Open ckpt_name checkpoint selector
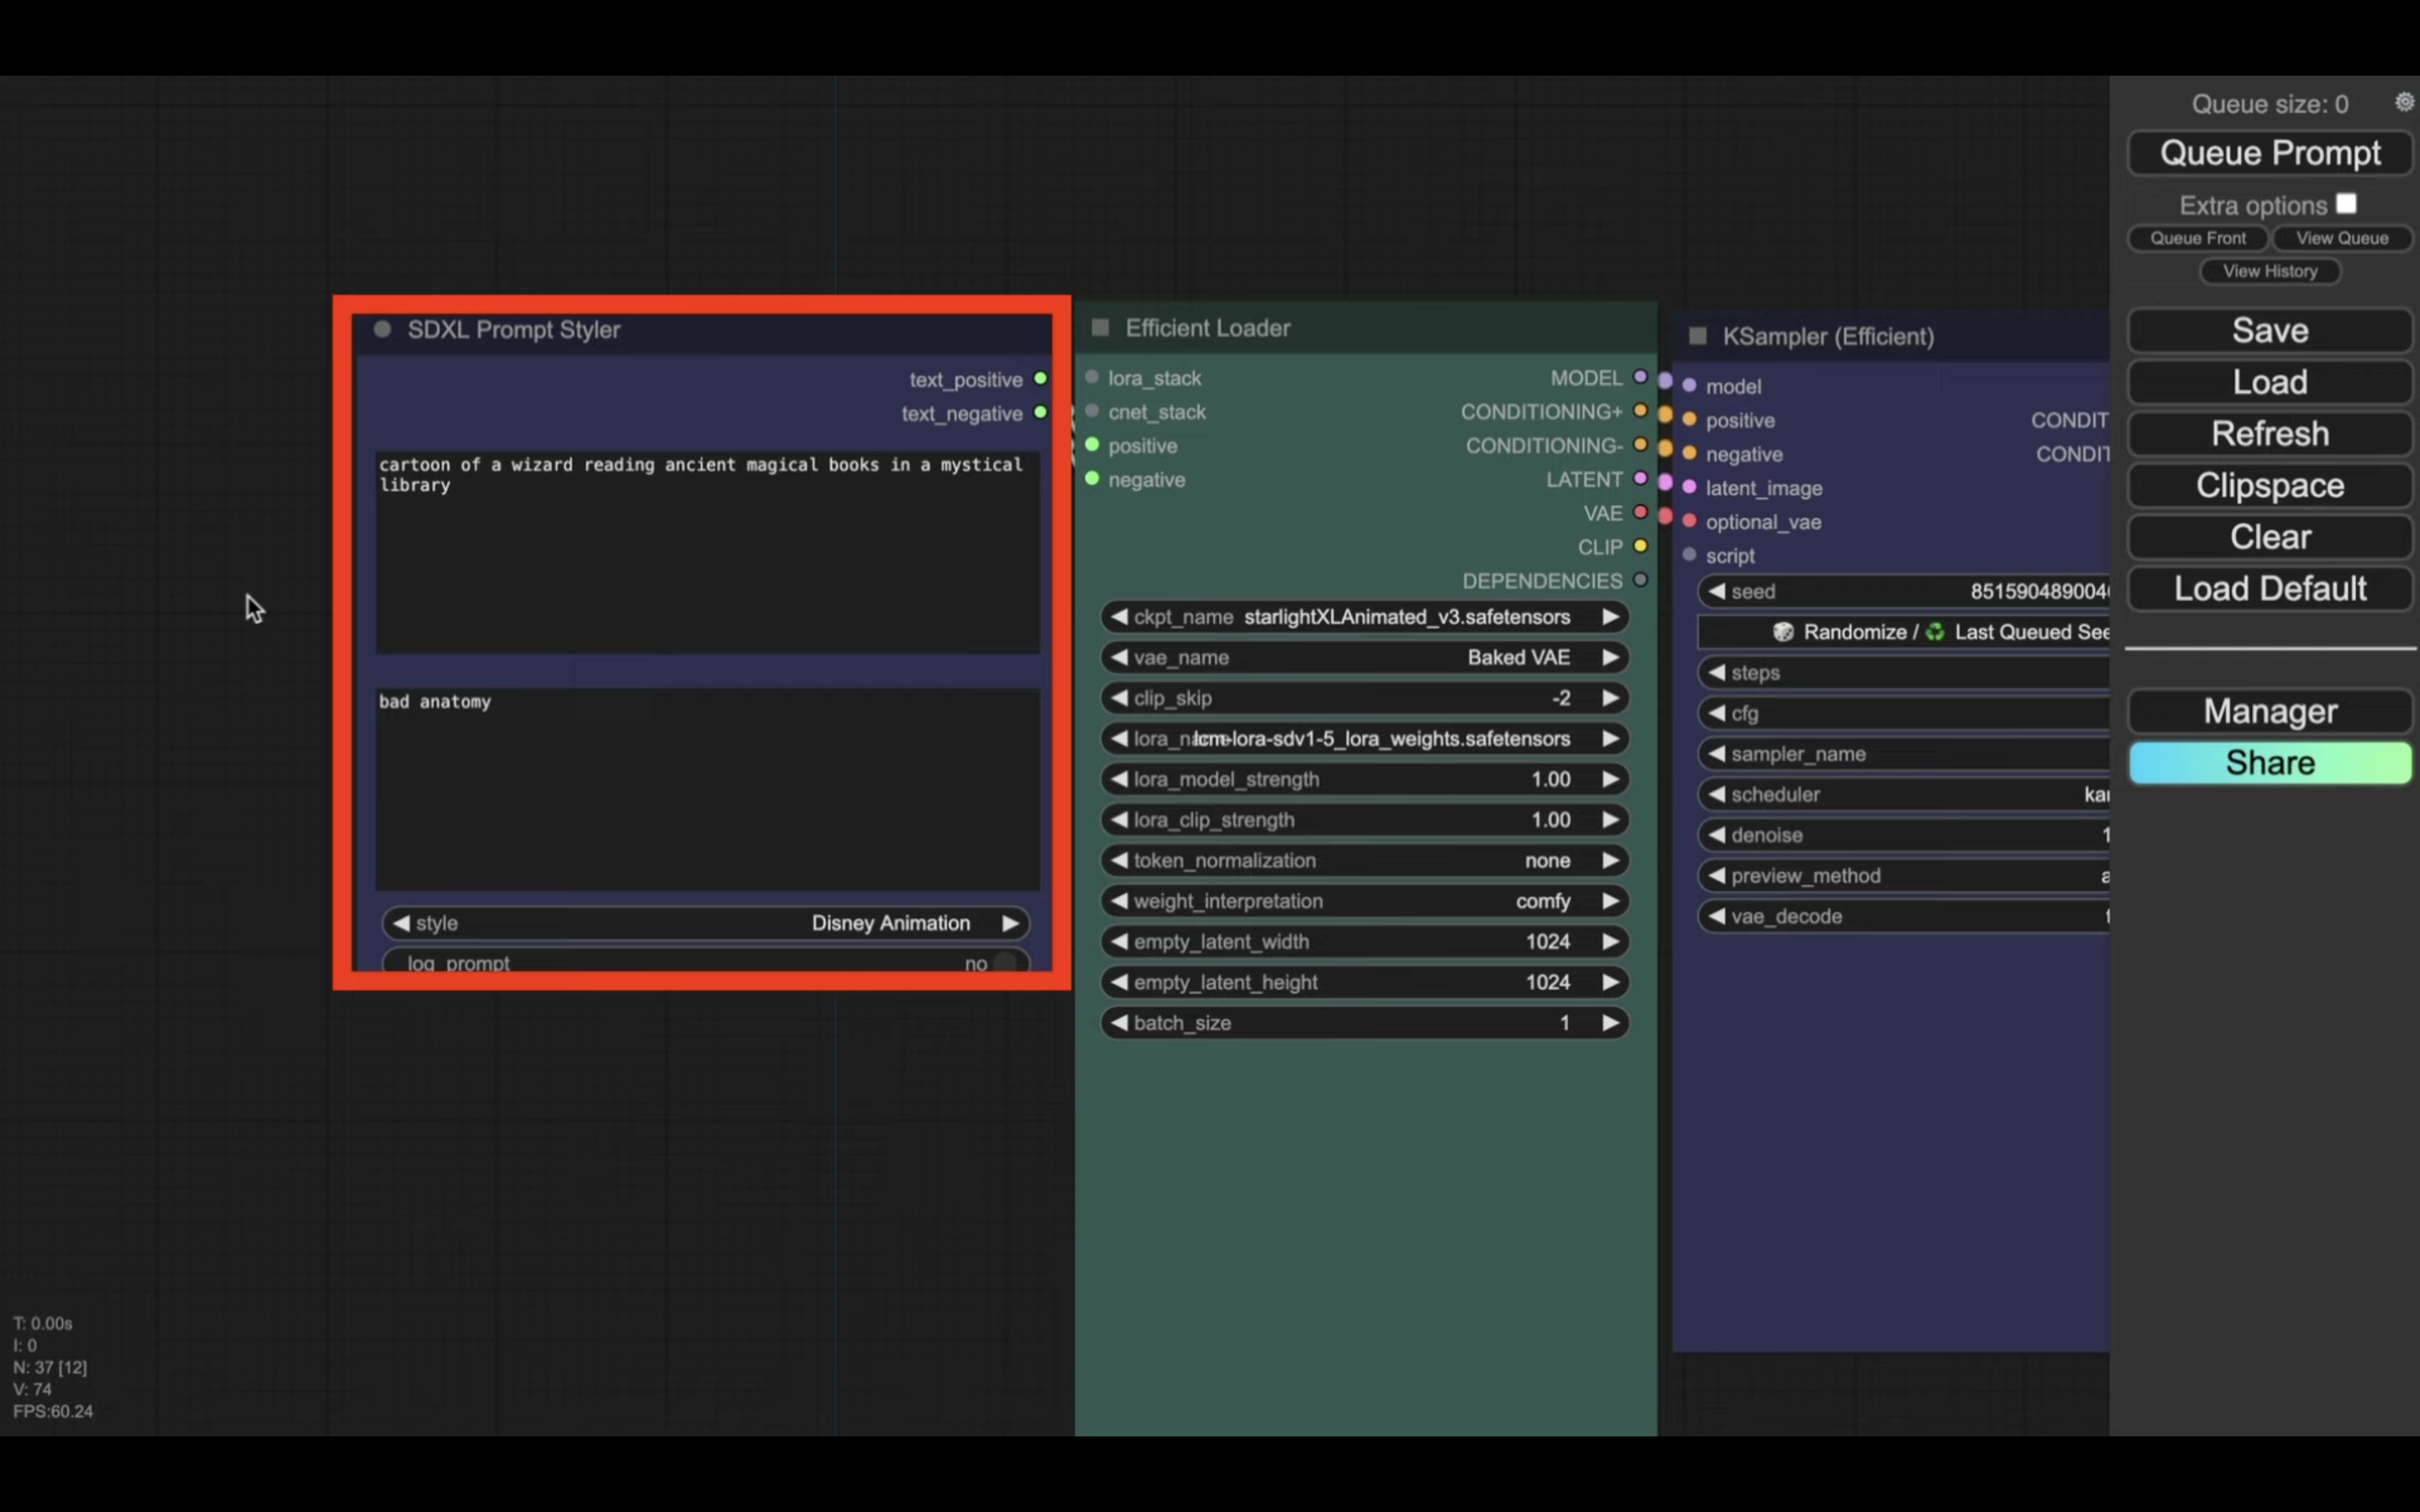 point(1365,617)
